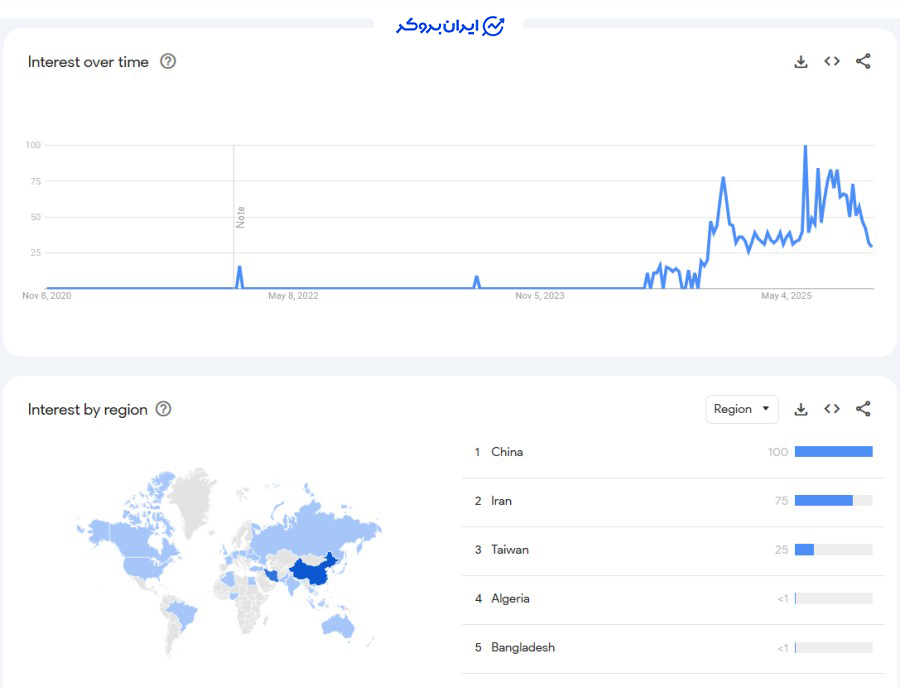Open embed code for Interest by region
Image resolution: width=900 pixels, height=687 pixels.
click(832, 409)
